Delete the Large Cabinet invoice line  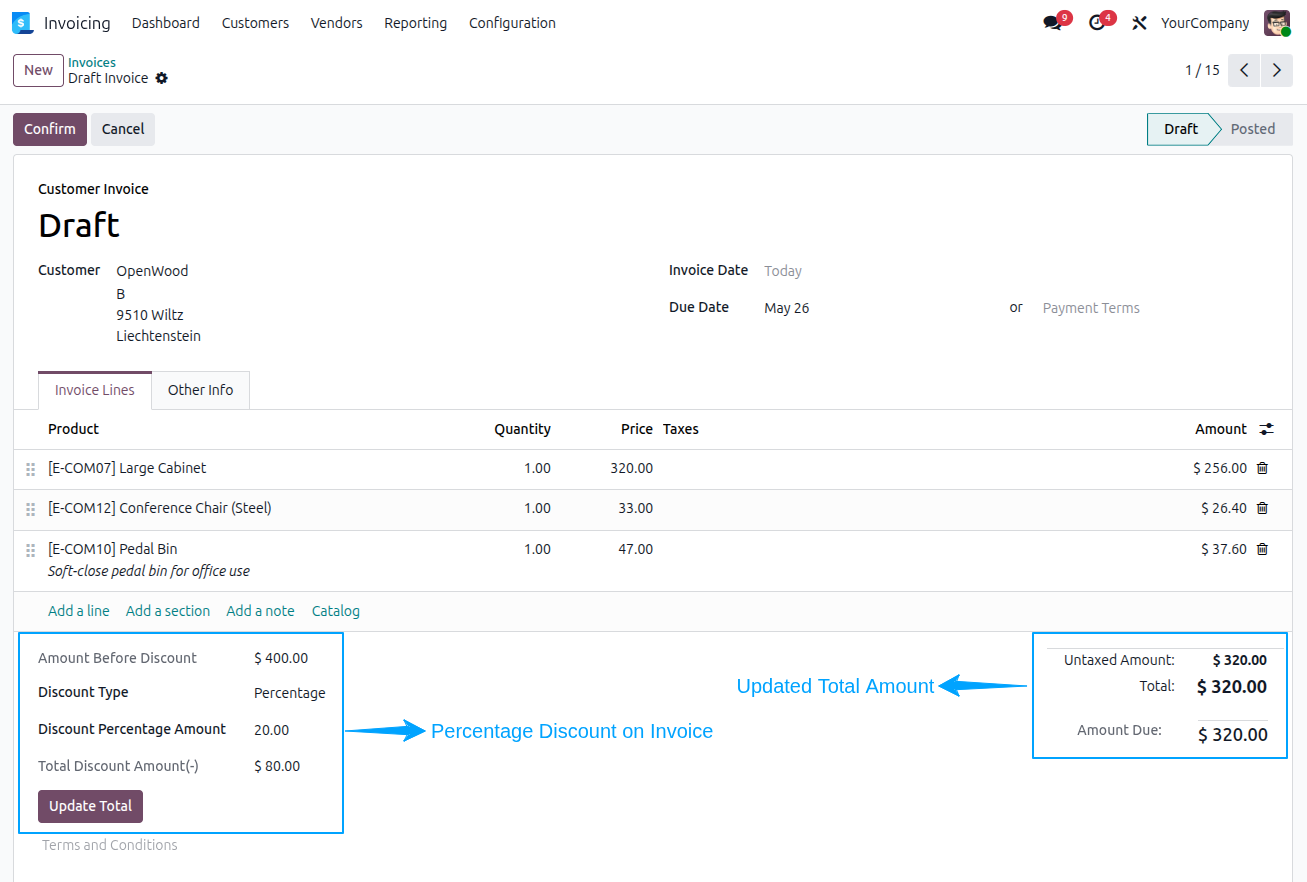click(x=1262, y=468)
